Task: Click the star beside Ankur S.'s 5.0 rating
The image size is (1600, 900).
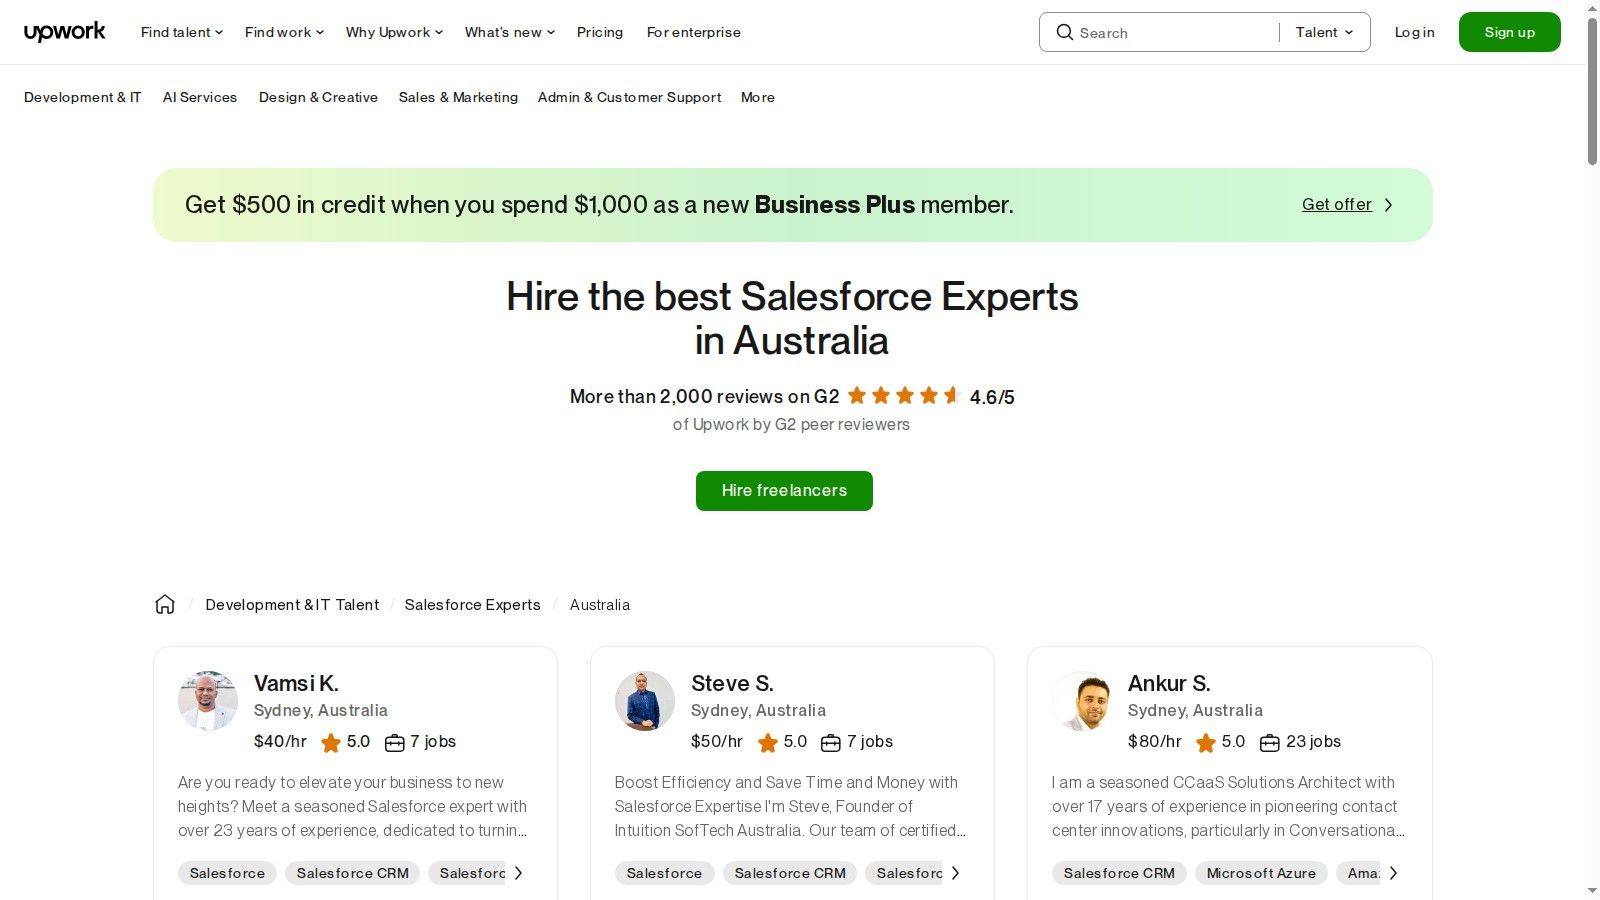Action: [1206, 742]
